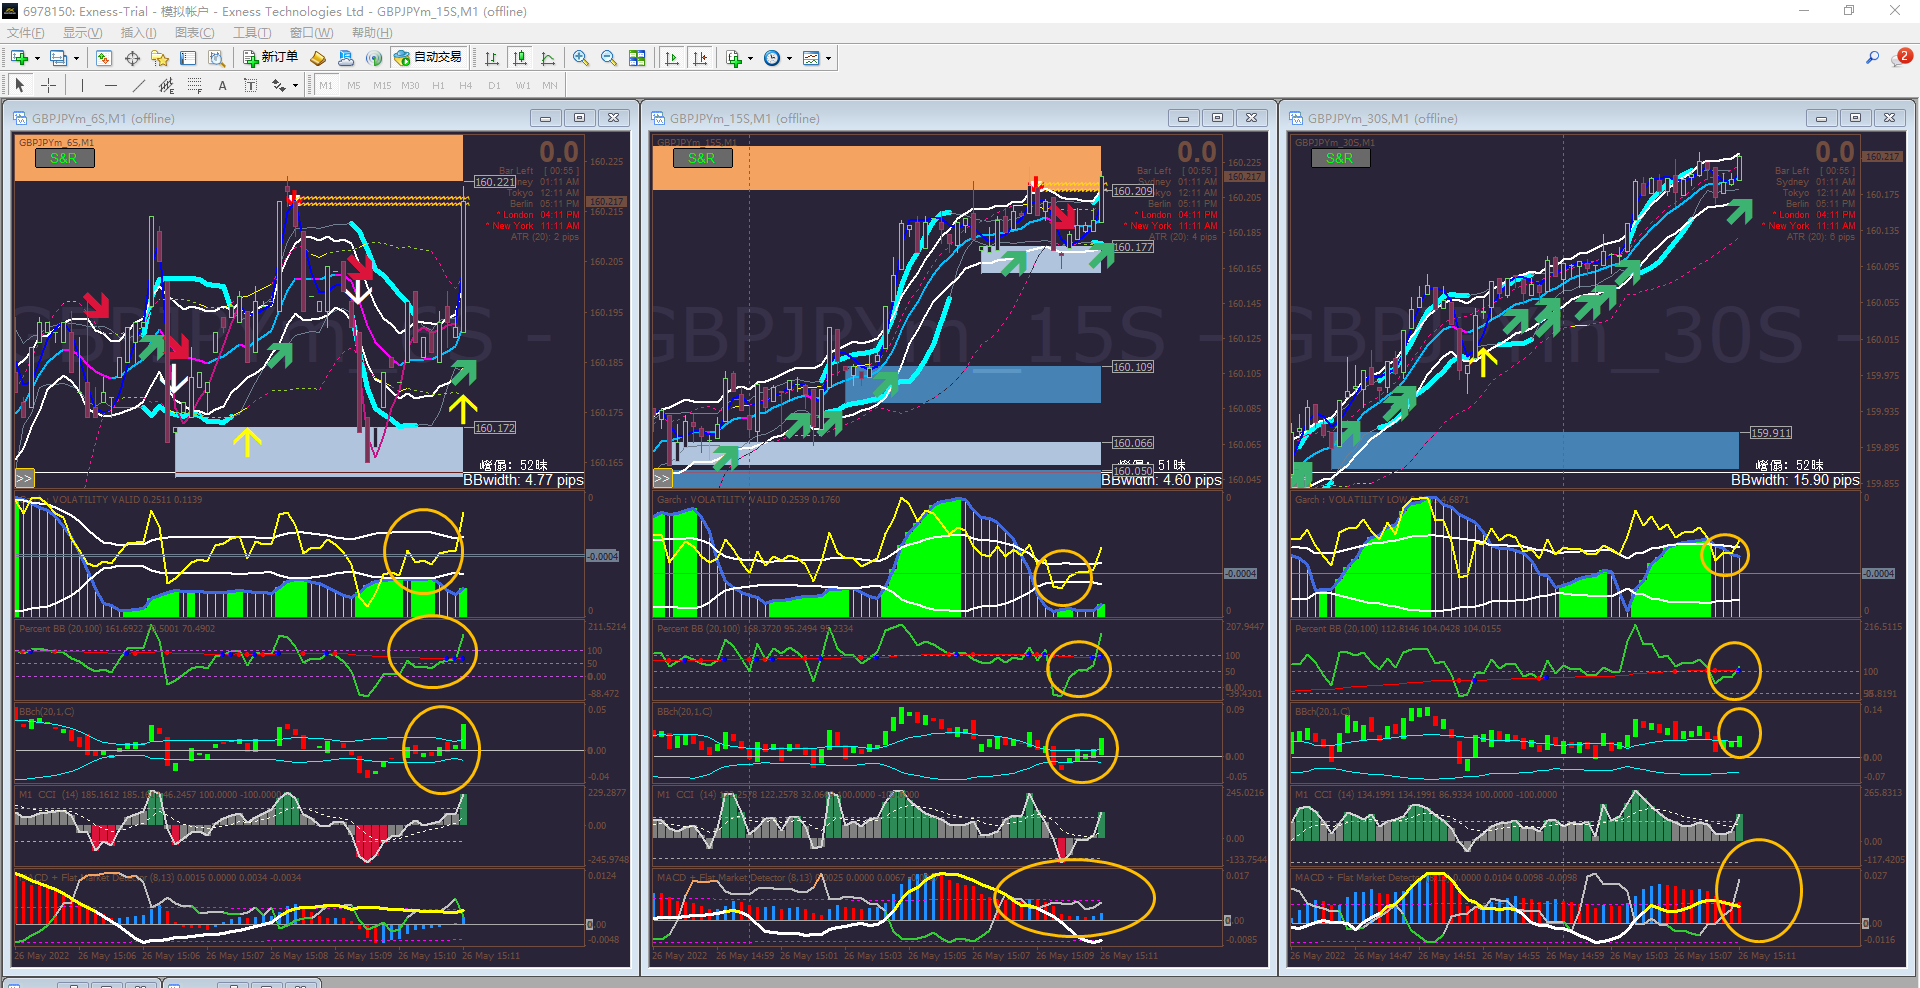
Task: Click the >> button in 6S chart
Action: (x=24, y=479)
